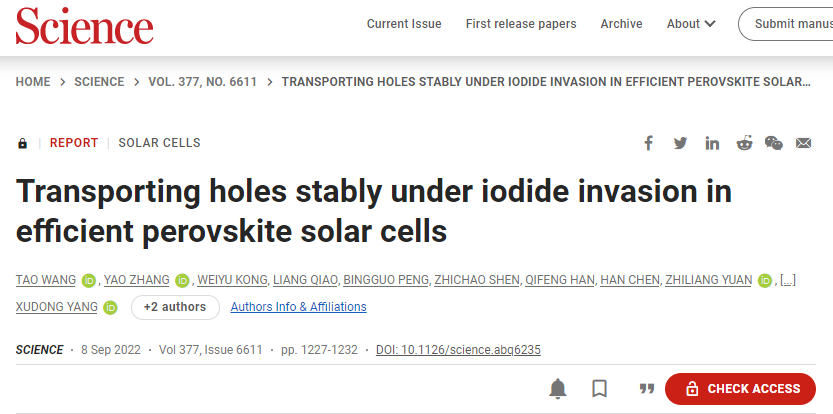Image resolution: width=833 pixels, height=414 pixels.
Task: Click the CHECK ACCESS button
Action: coord(740,389)
